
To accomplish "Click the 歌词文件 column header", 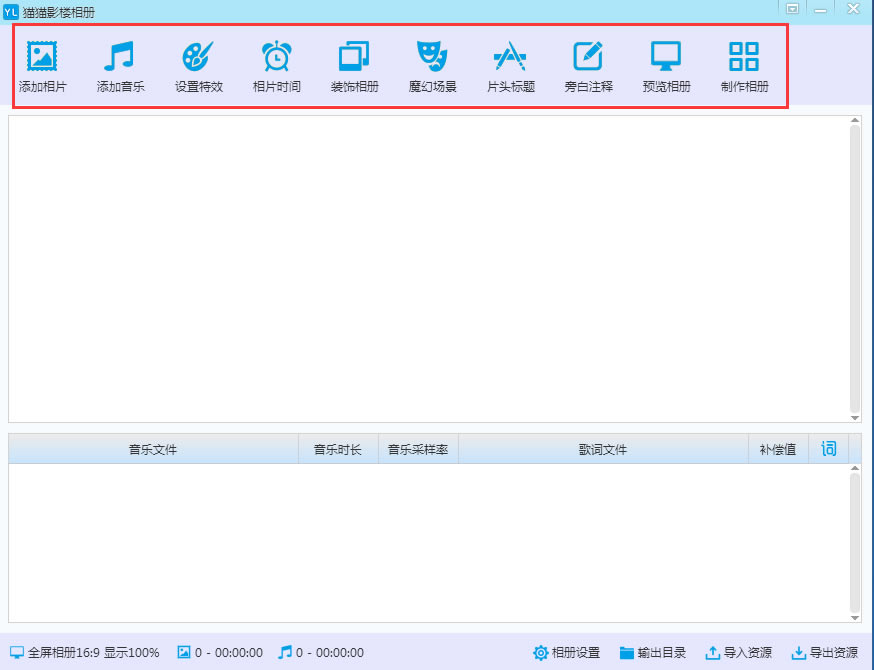I will 603,449.
